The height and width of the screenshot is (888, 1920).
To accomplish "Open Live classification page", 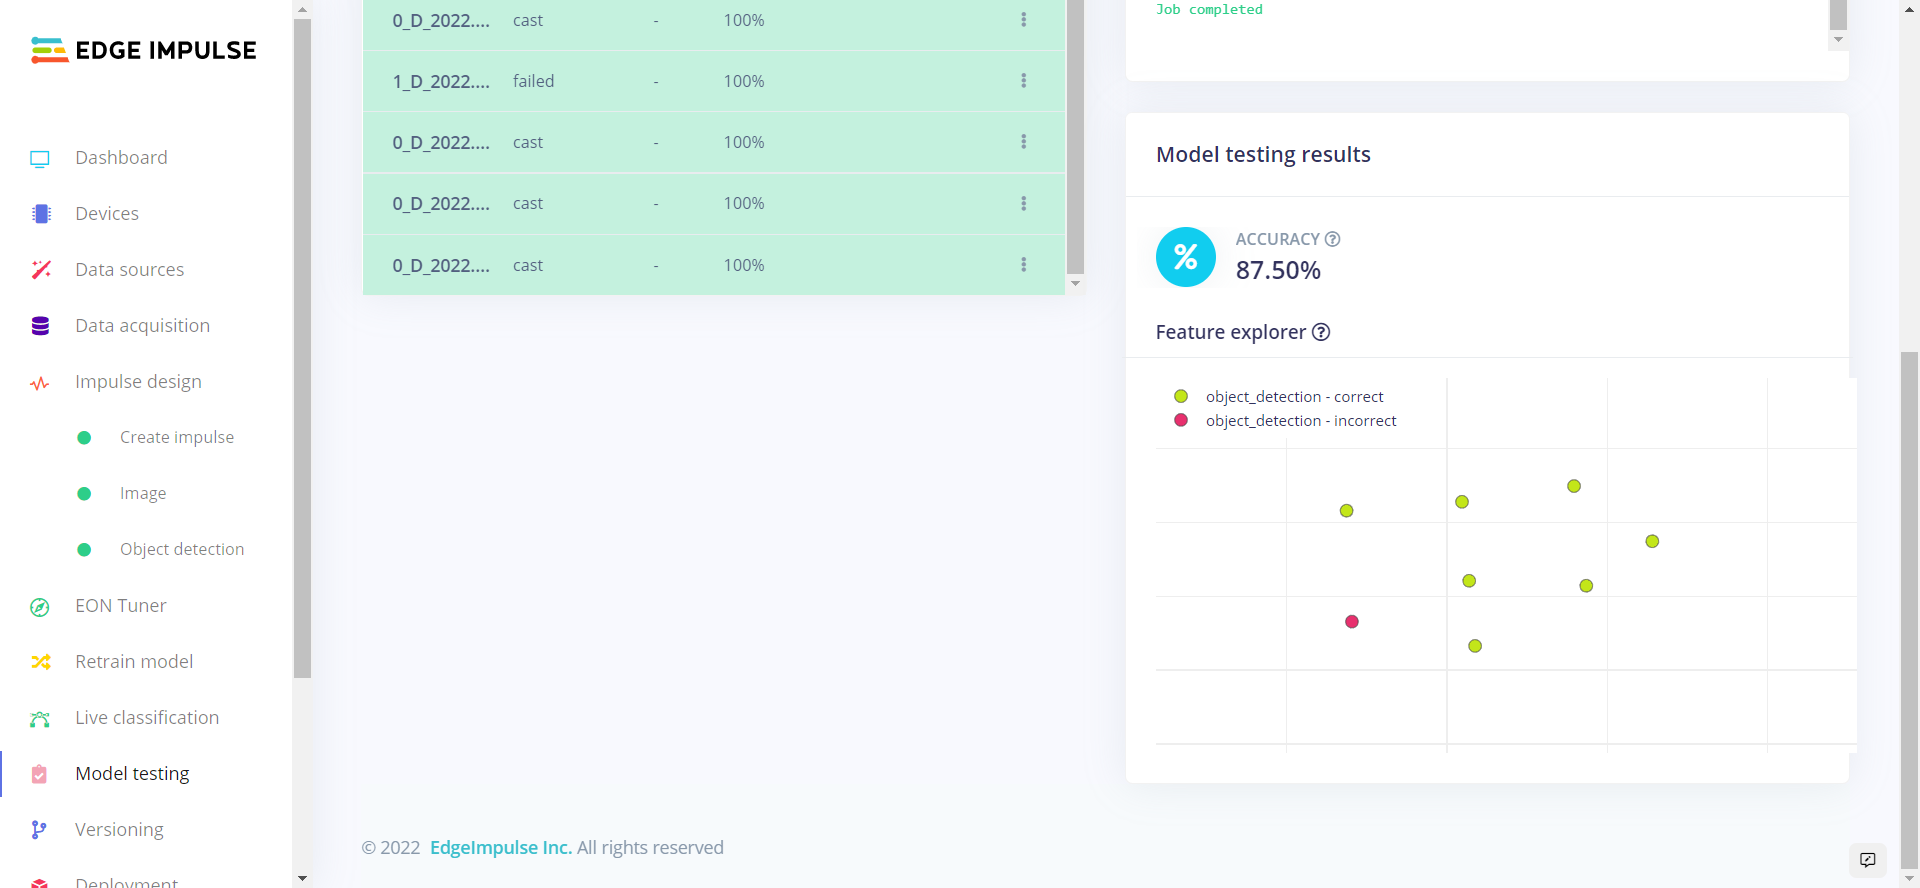I will (147, 718).
